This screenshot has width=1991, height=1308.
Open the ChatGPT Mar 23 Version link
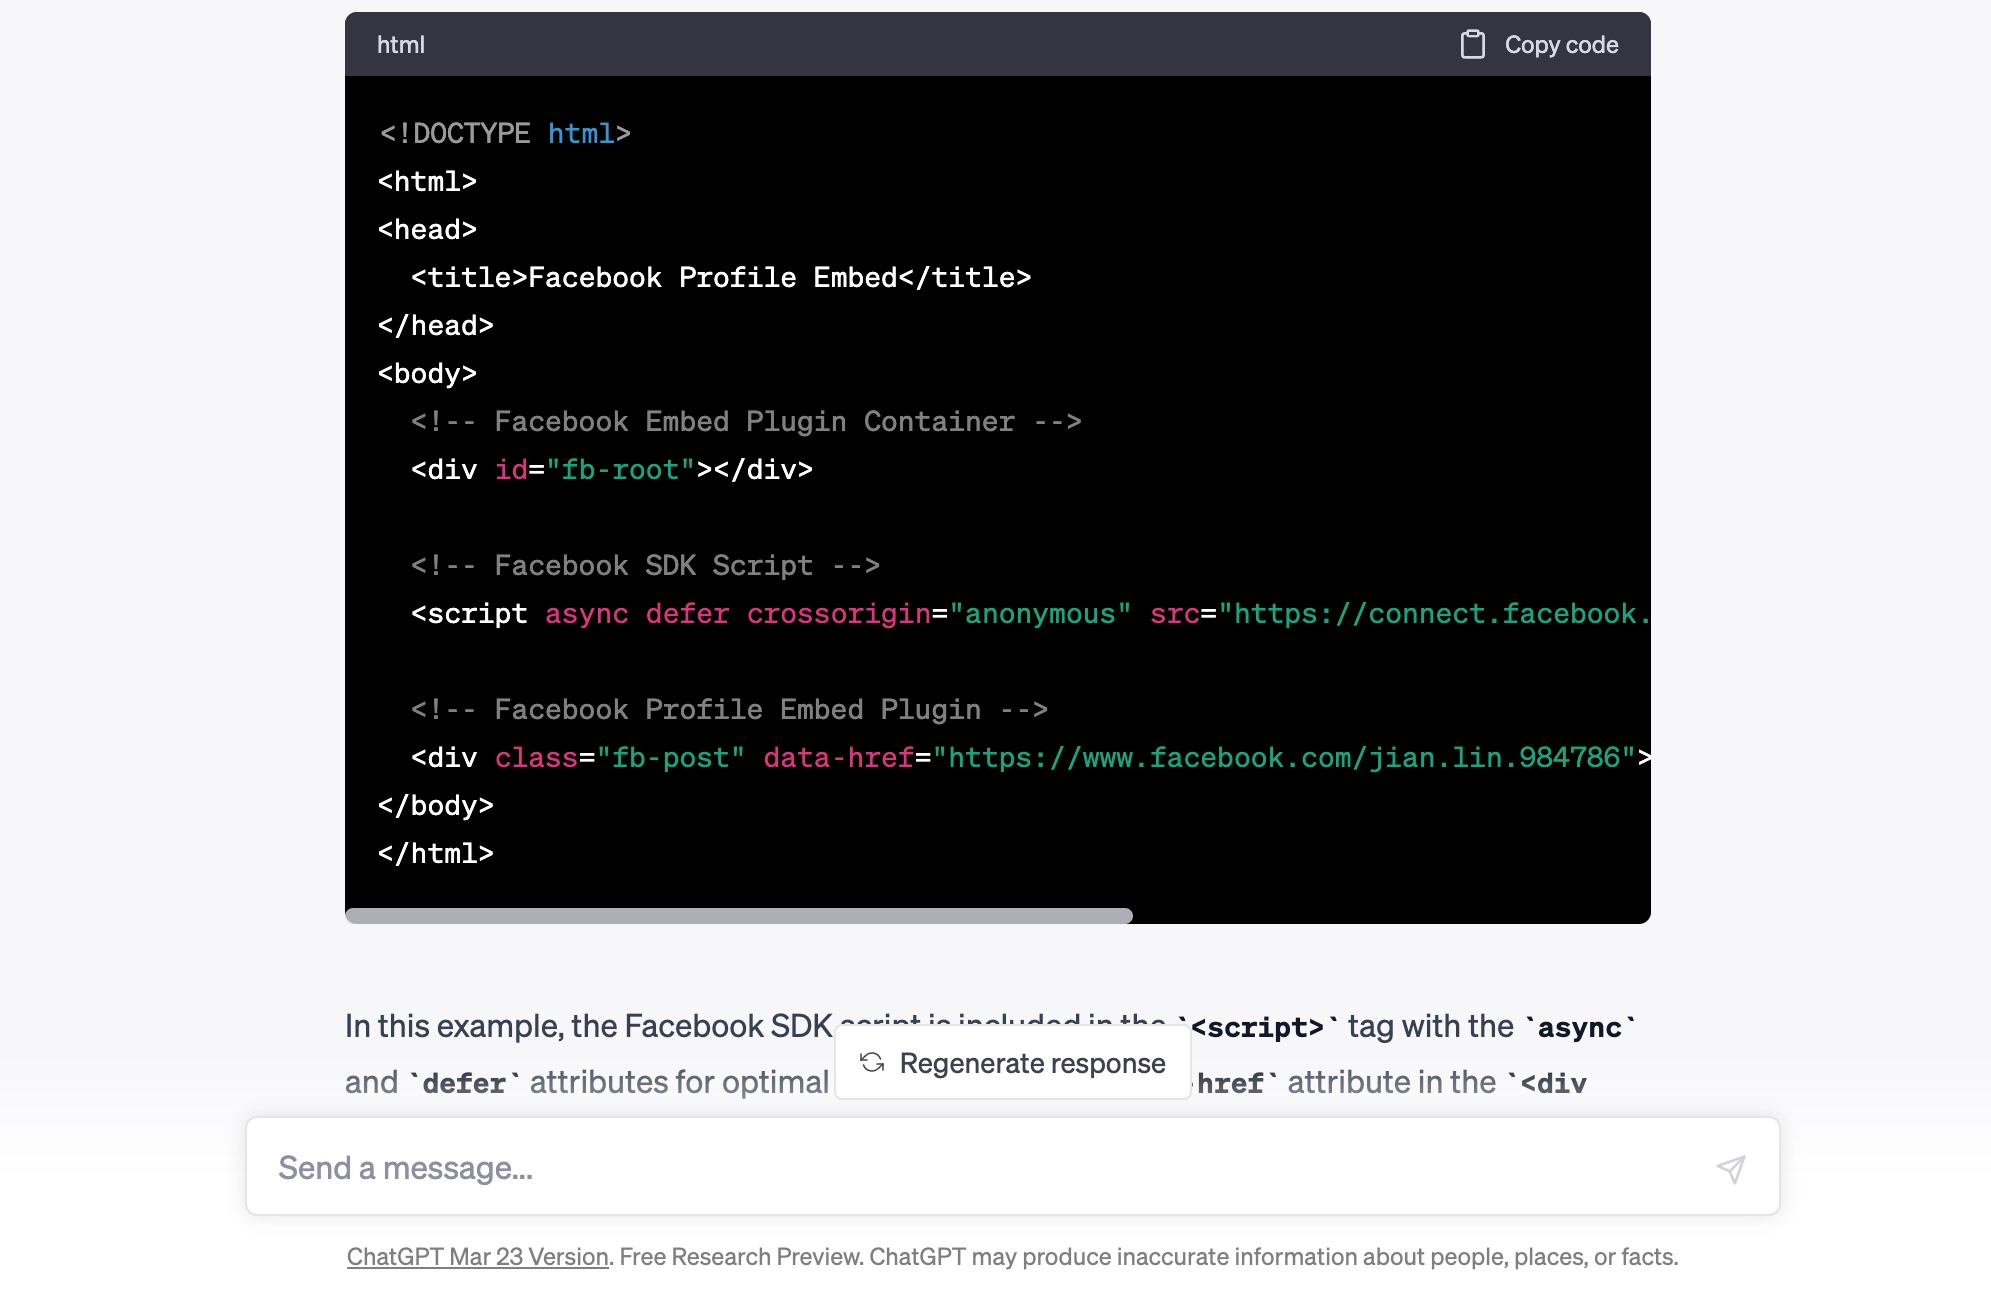pyautogui.click(x=477, y=1257)
